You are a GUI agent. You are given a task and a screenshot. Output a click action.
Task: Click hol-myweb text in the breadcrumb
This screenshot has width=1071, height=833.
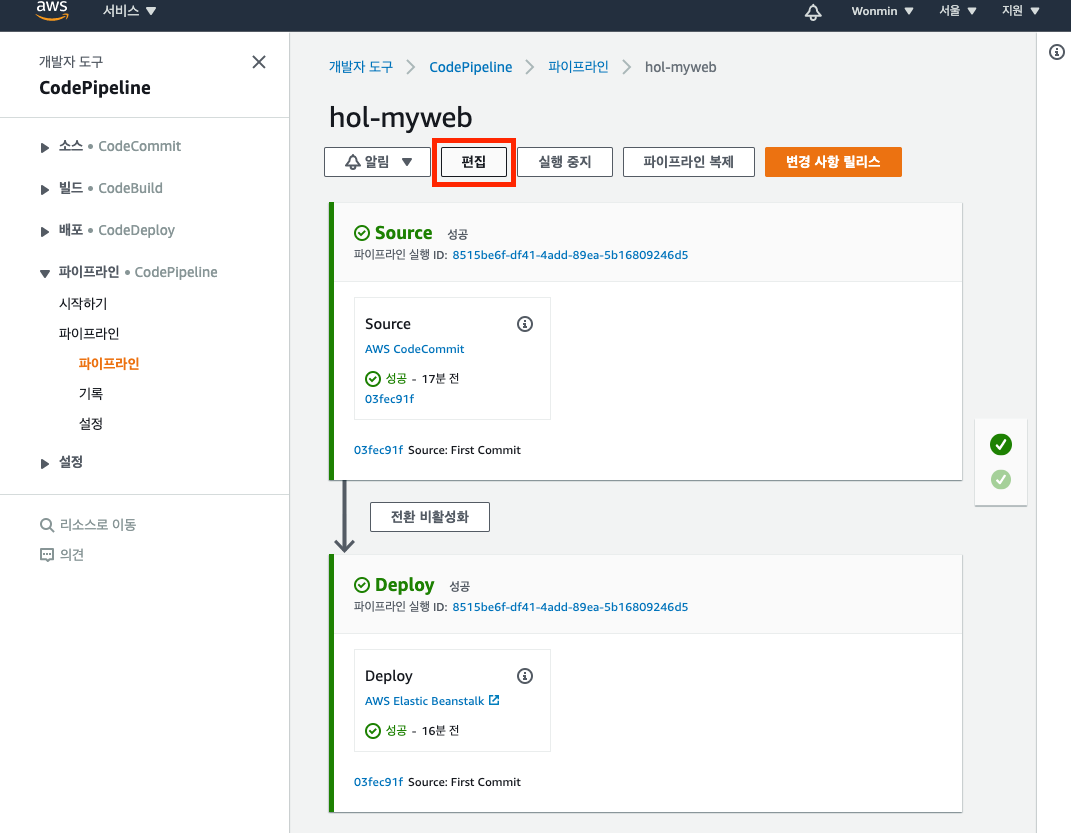(680, 67)
